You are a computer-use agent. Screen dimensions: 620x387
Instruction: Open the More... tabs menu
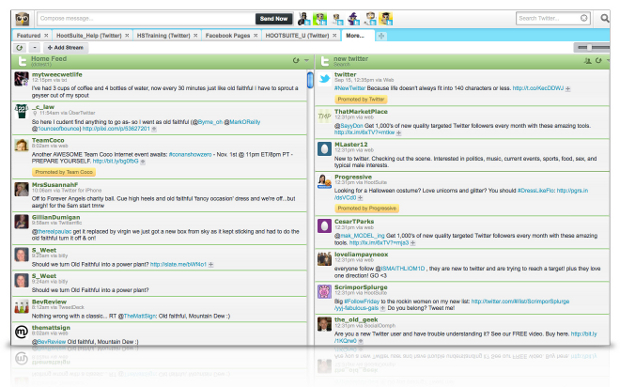(355, 36)
